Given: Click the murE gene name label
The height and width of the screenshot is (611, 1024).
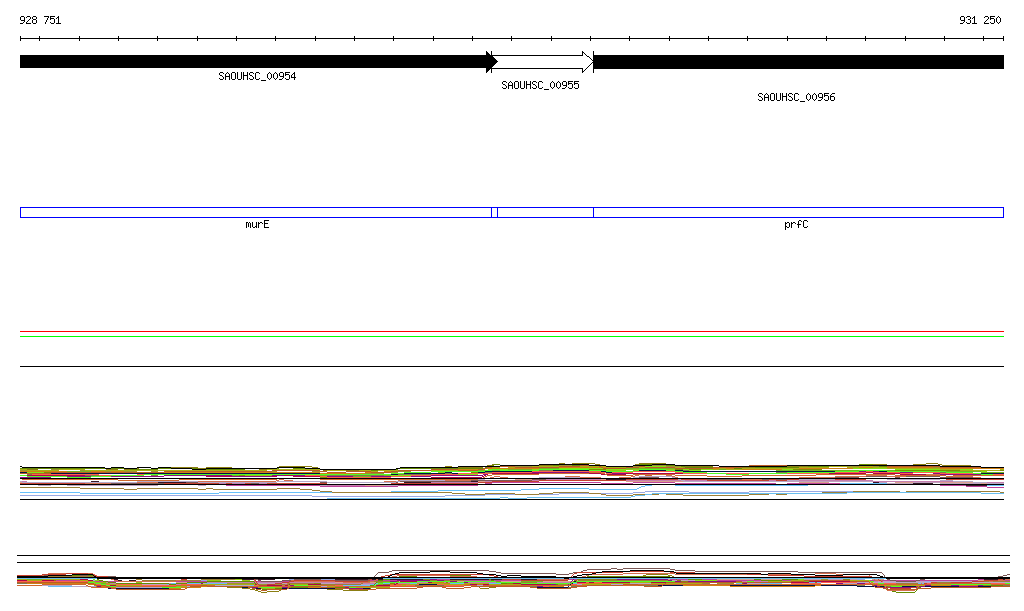Looking at the screenshot, I should coord(257,225).
